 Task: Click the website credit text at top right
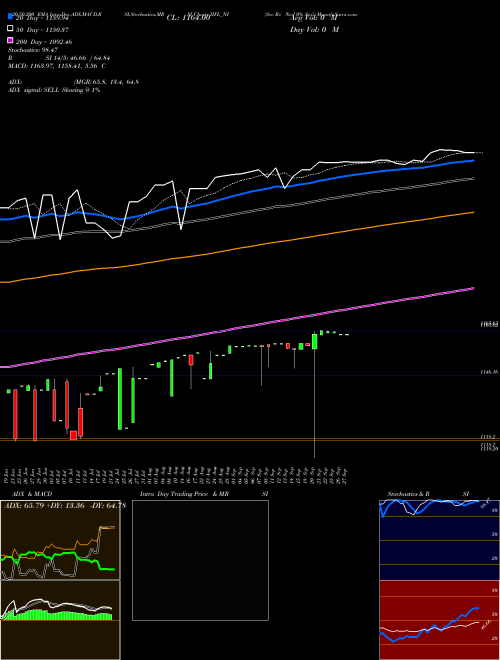(311, 14)
